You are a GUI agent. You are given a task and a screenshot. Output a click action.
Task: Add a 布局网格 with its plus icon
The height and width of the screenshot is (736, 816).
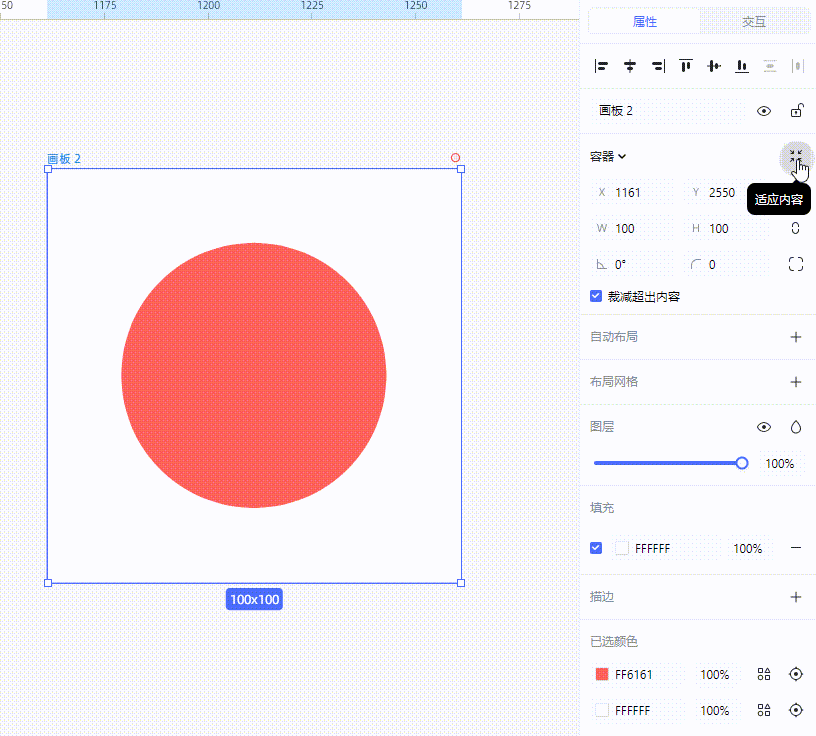[796, 382]
